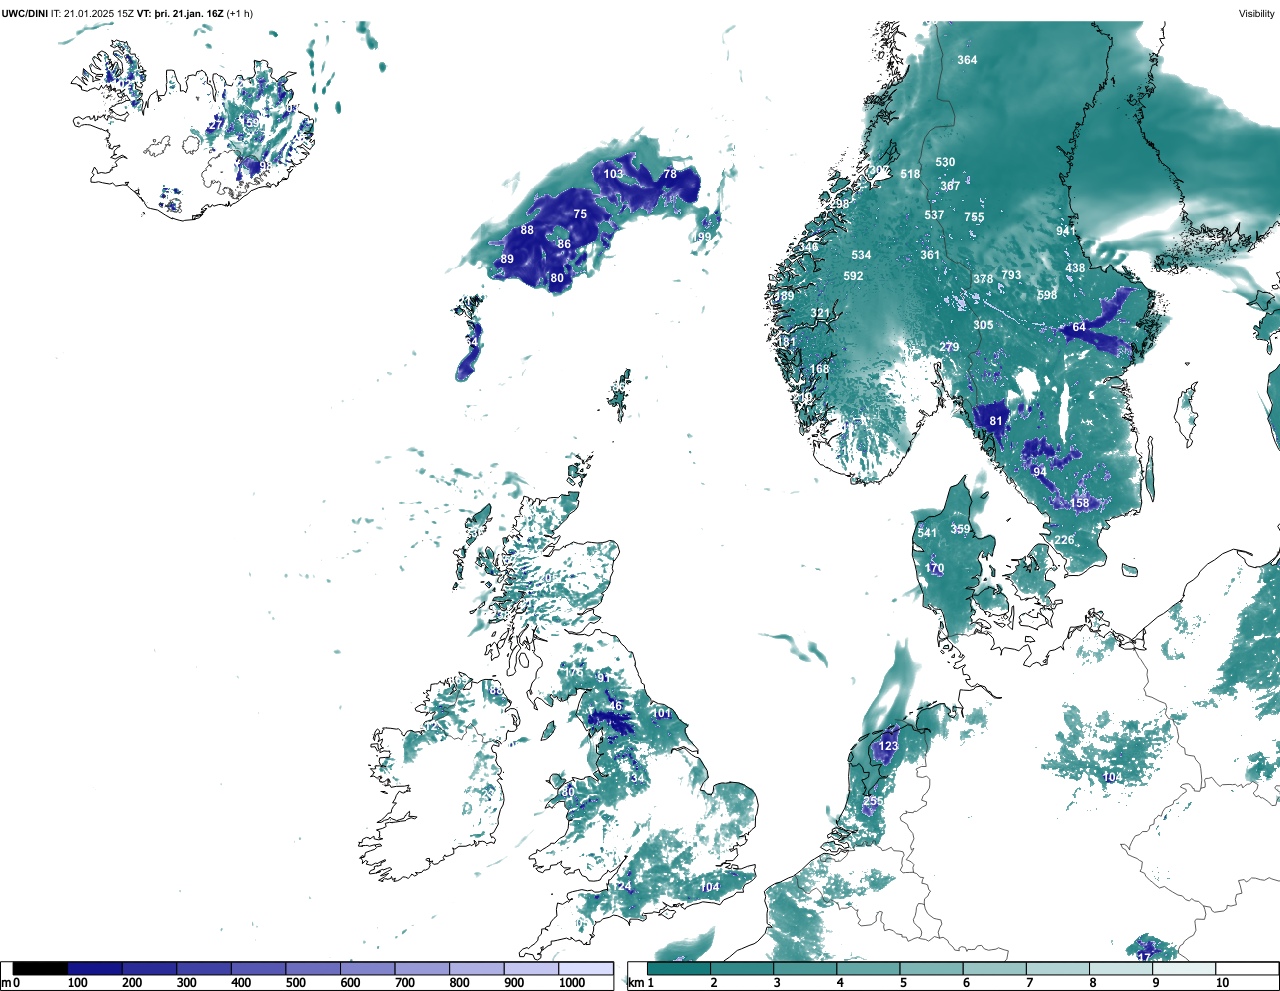Screen dimensions: 1280x991
Task: Click the map value '226'
Action: click(1064, 540)
